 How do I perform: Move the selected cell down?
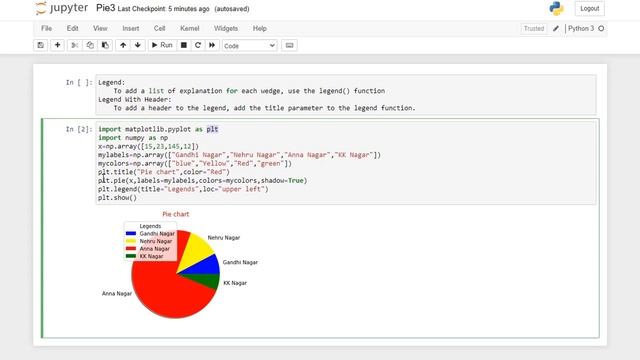(x=138, y=45)
